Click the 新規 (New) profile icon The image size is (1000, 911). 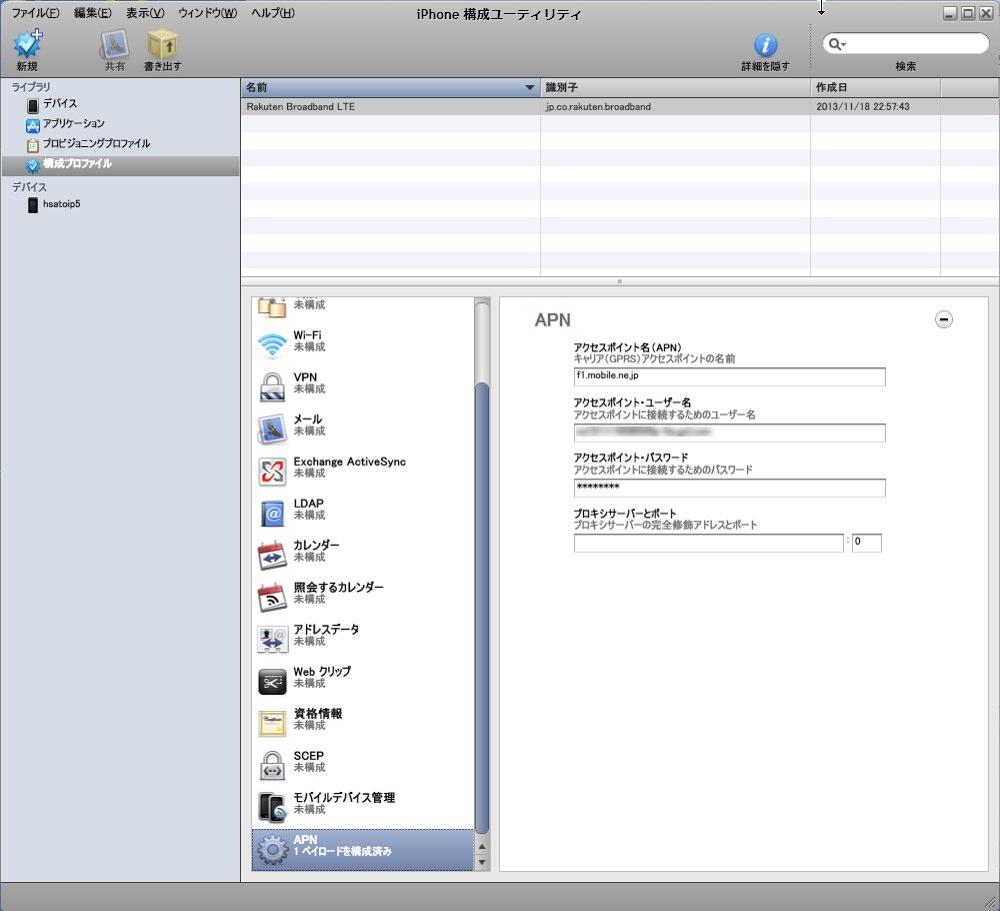click(x=27, y=43)
